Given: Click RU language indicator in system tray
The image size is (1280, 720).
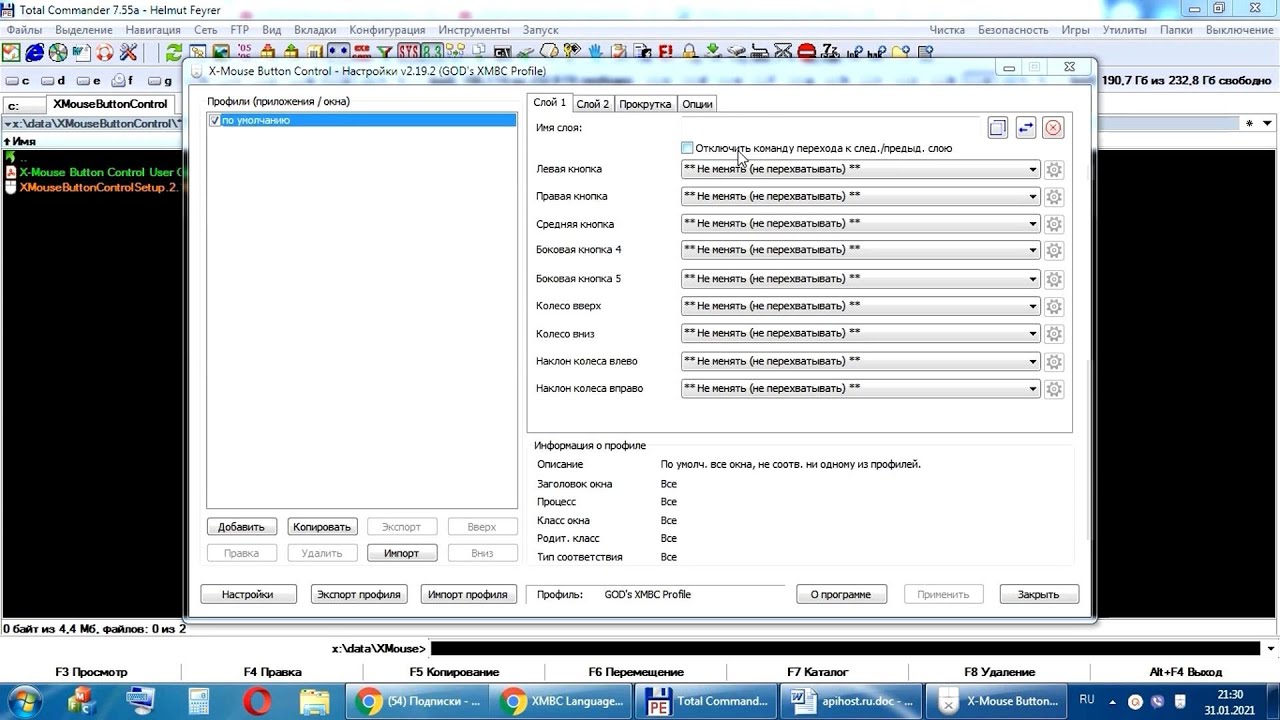Looking at the screenshot, I should [x=1086, y=700].
